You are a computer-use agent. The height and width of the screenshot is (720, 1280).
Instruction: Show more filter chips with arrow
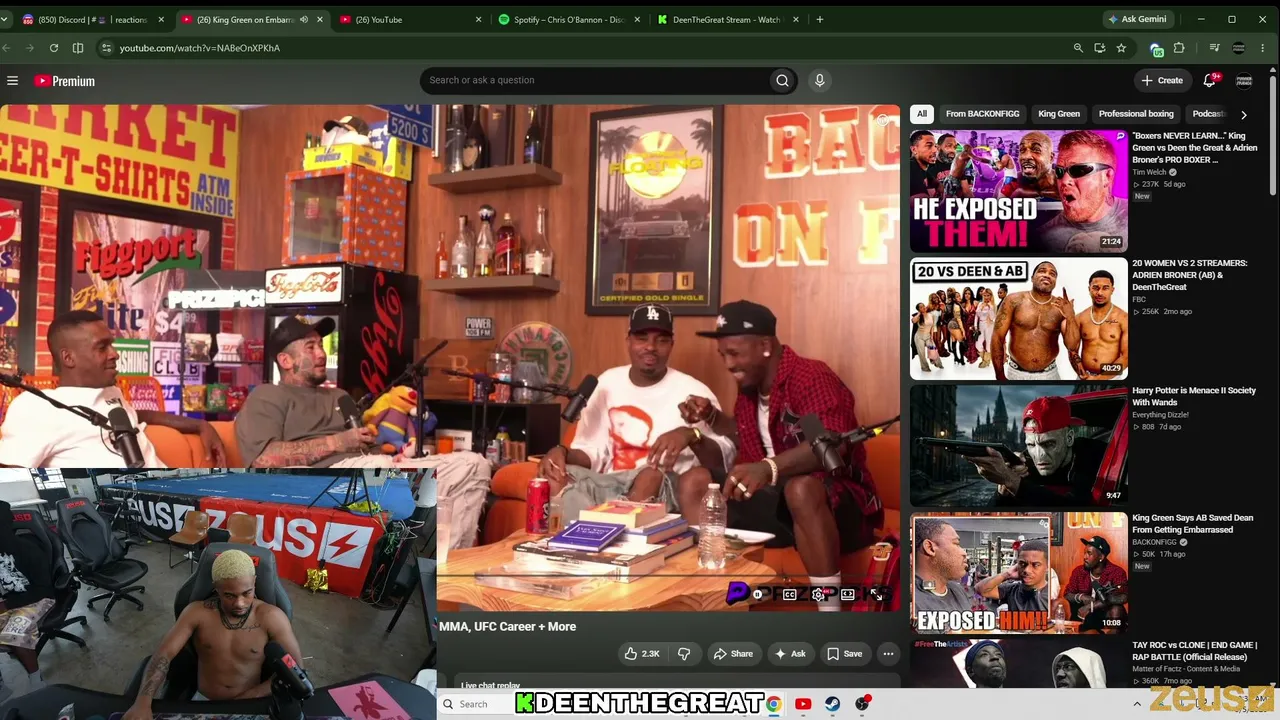tap(1244, 115)
